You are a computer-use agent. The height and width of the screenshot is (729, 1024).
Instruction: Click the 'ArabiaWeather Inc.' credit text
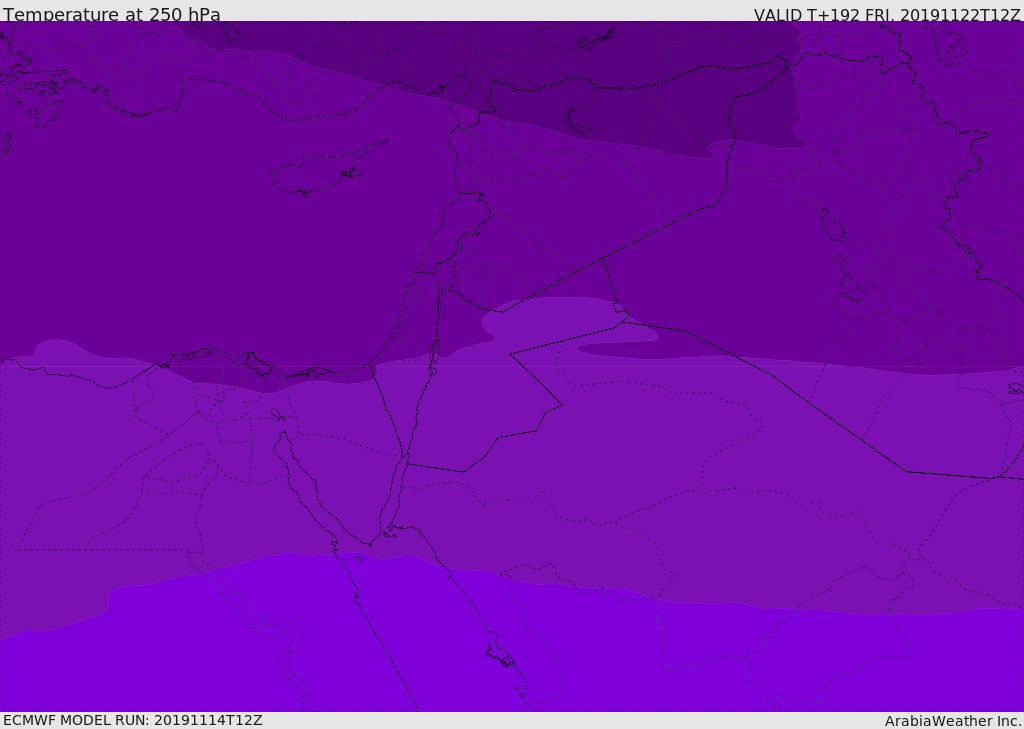point(953,721)
